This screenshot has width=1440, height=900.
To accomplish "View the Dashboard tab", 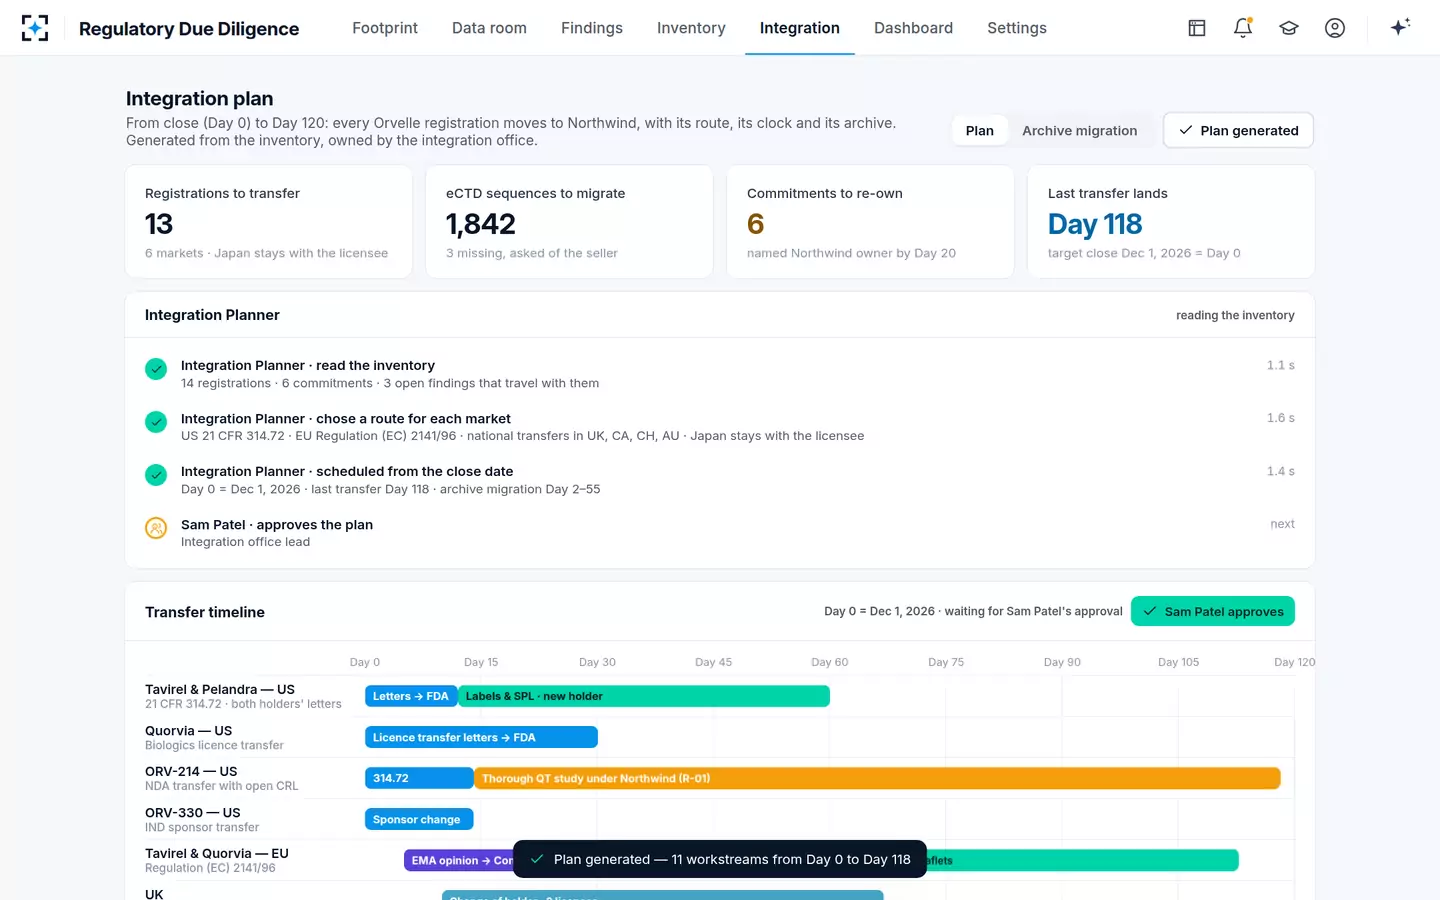I will (913, 28).
